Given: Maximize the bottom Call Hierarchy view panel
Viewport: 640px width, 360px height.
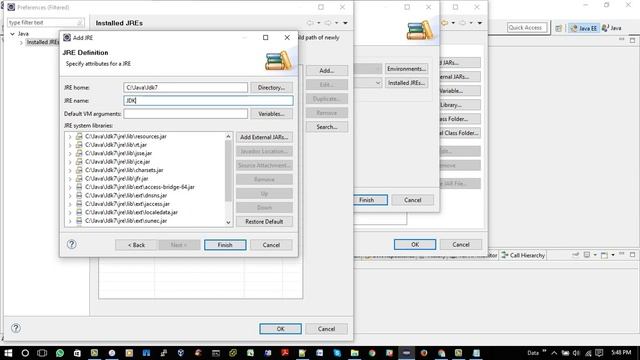Looking at the screenshot, I should [632, 255].
